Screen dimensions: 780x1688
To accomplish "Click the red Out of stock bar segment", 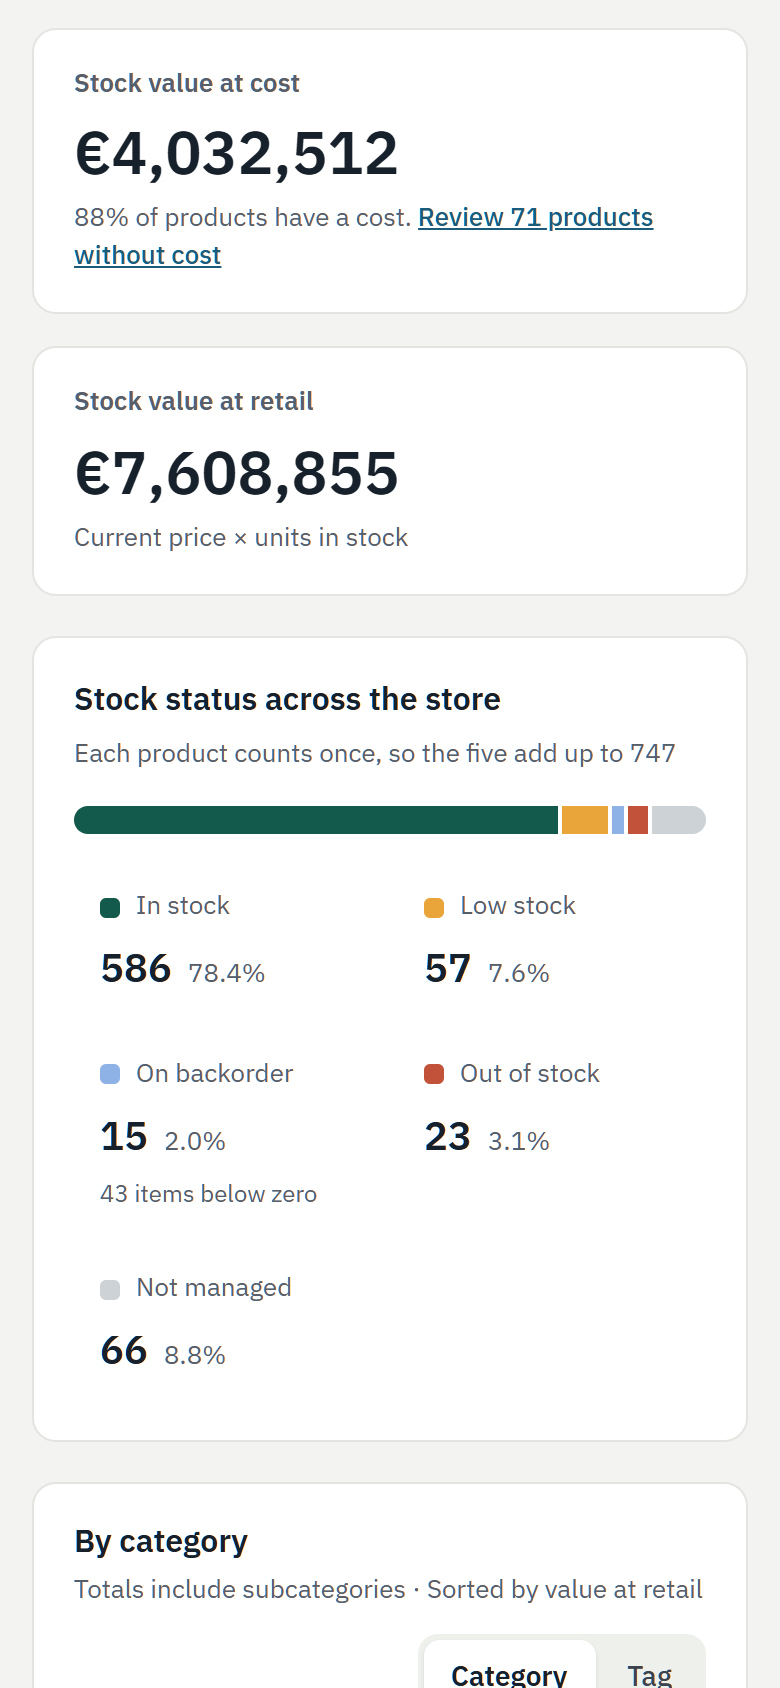I will [638, 820].
